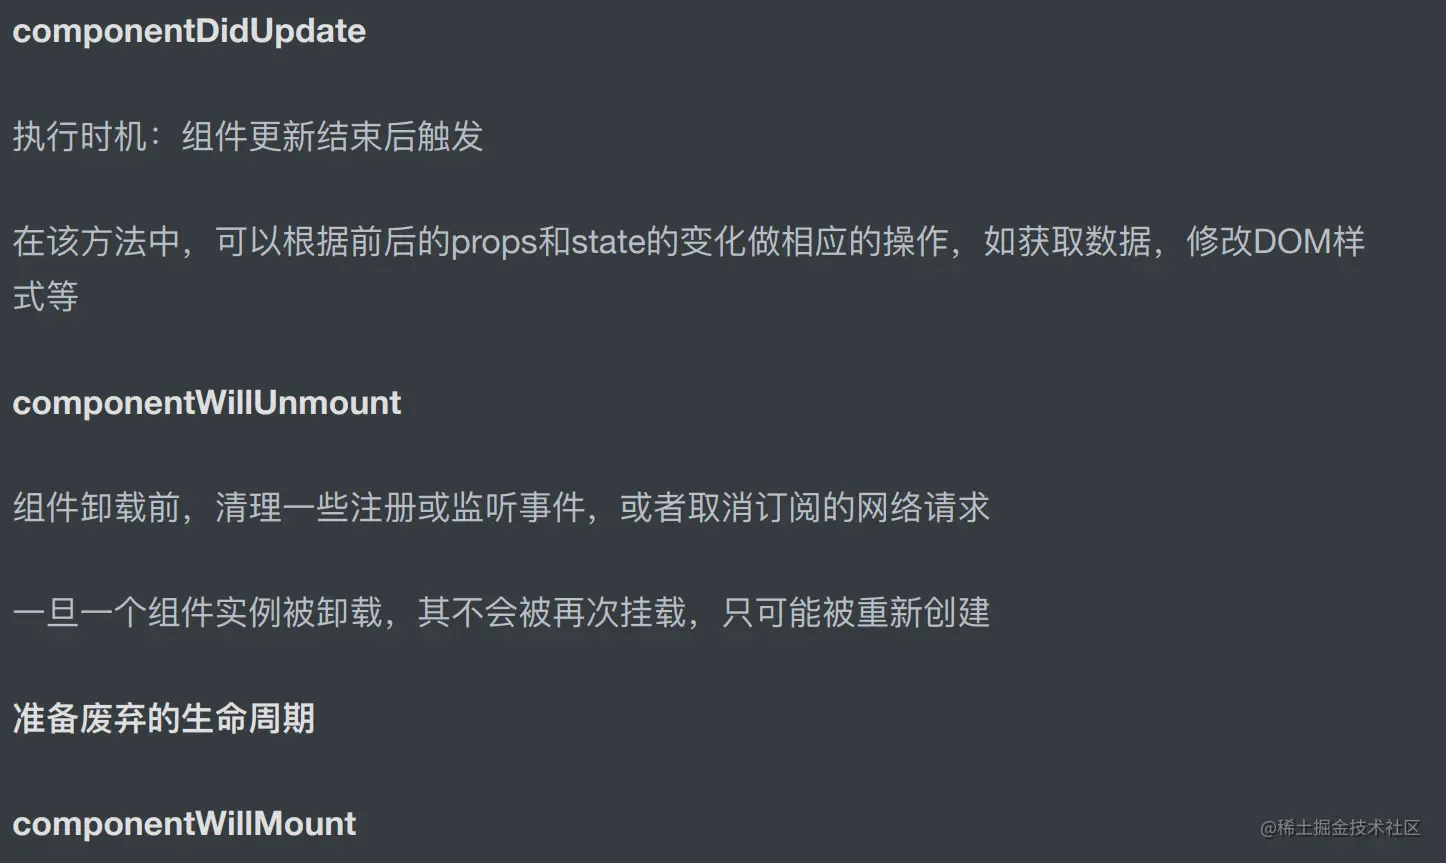Click the text 可以根据前后的
This screenshot has width=1446, height=863.
(332, 243)
